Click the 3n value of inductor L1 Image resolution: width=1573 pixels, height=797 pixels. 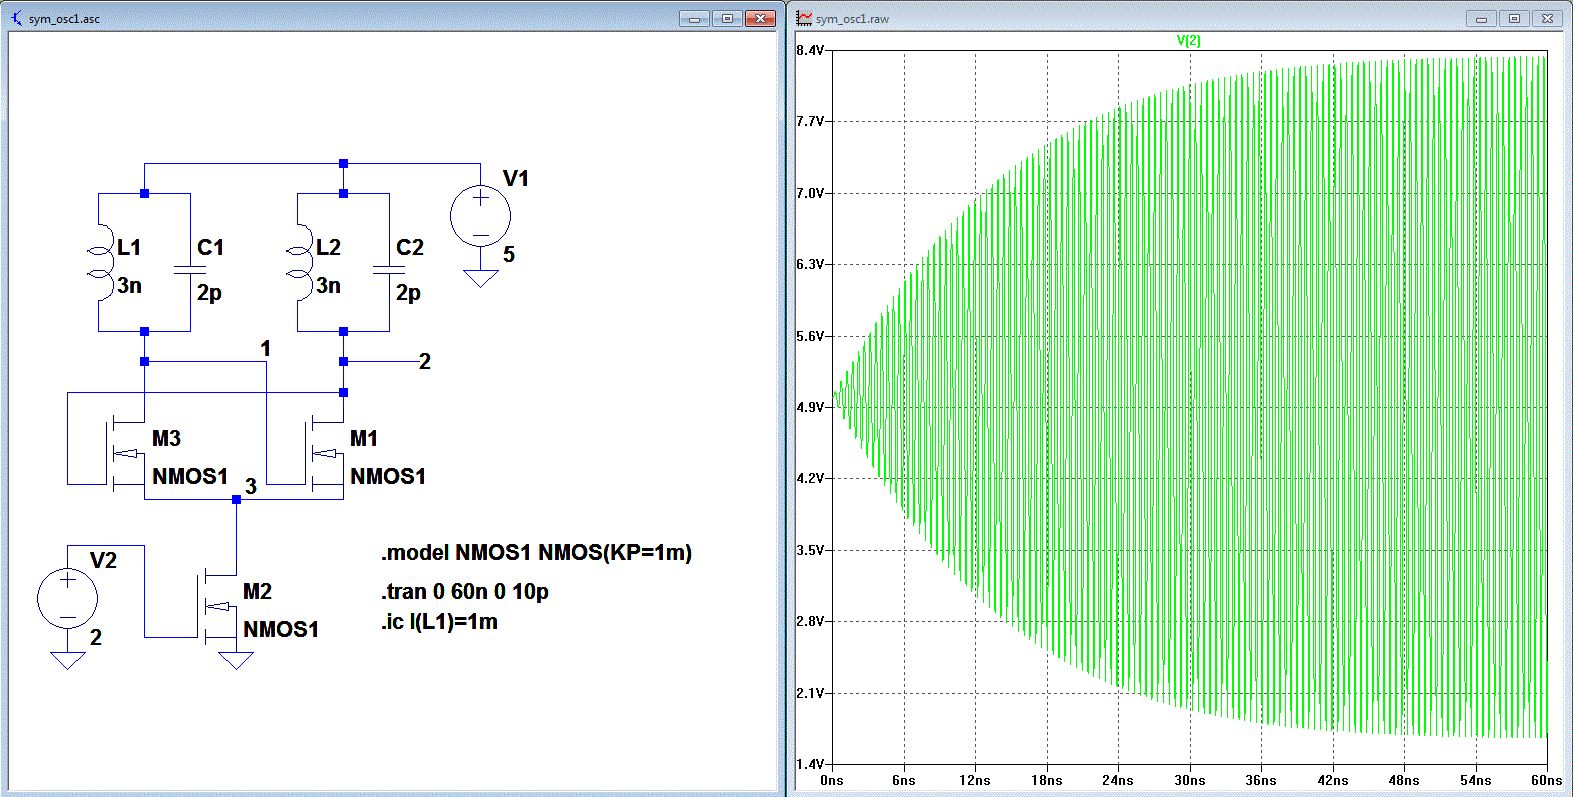tap(130, 286)
